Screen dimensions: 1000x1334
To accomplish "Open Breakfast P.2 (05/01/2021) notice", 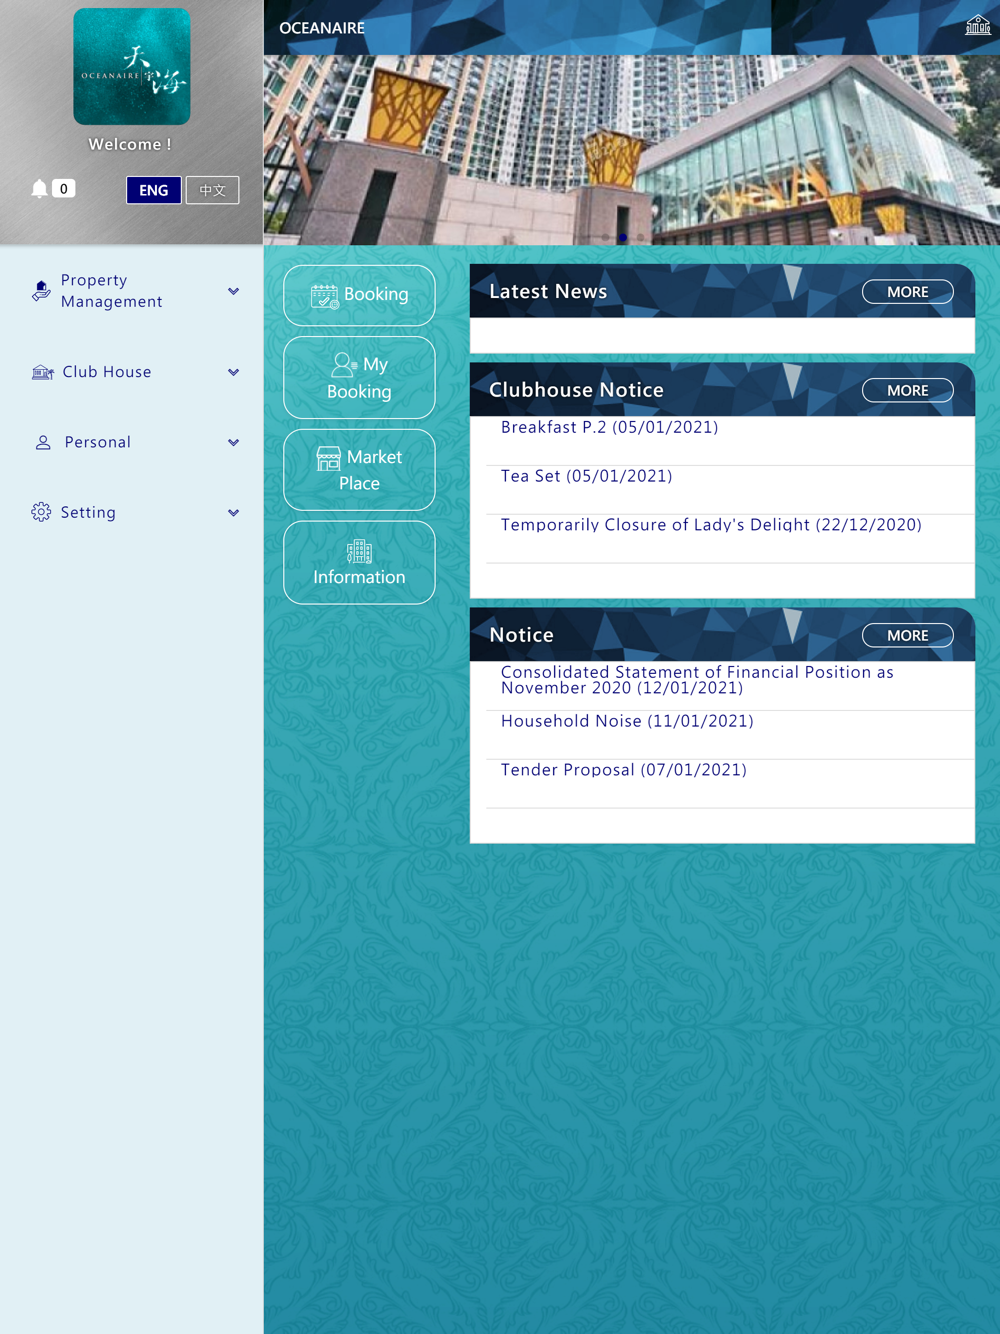I will click(x=609, y=427).
